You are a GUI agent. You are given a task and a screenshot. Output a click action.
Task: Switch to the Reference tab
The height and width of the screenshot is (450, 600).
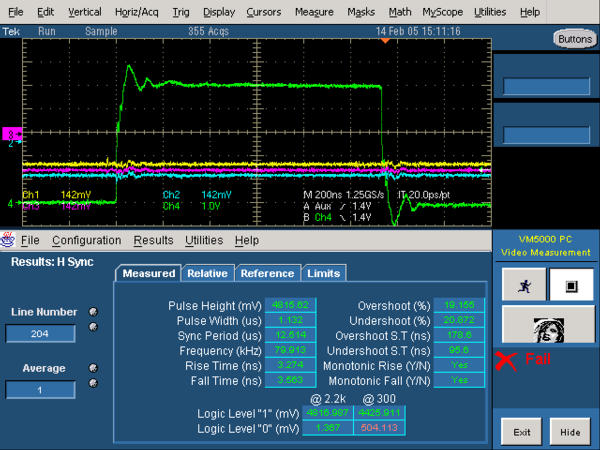pos(267,273)
